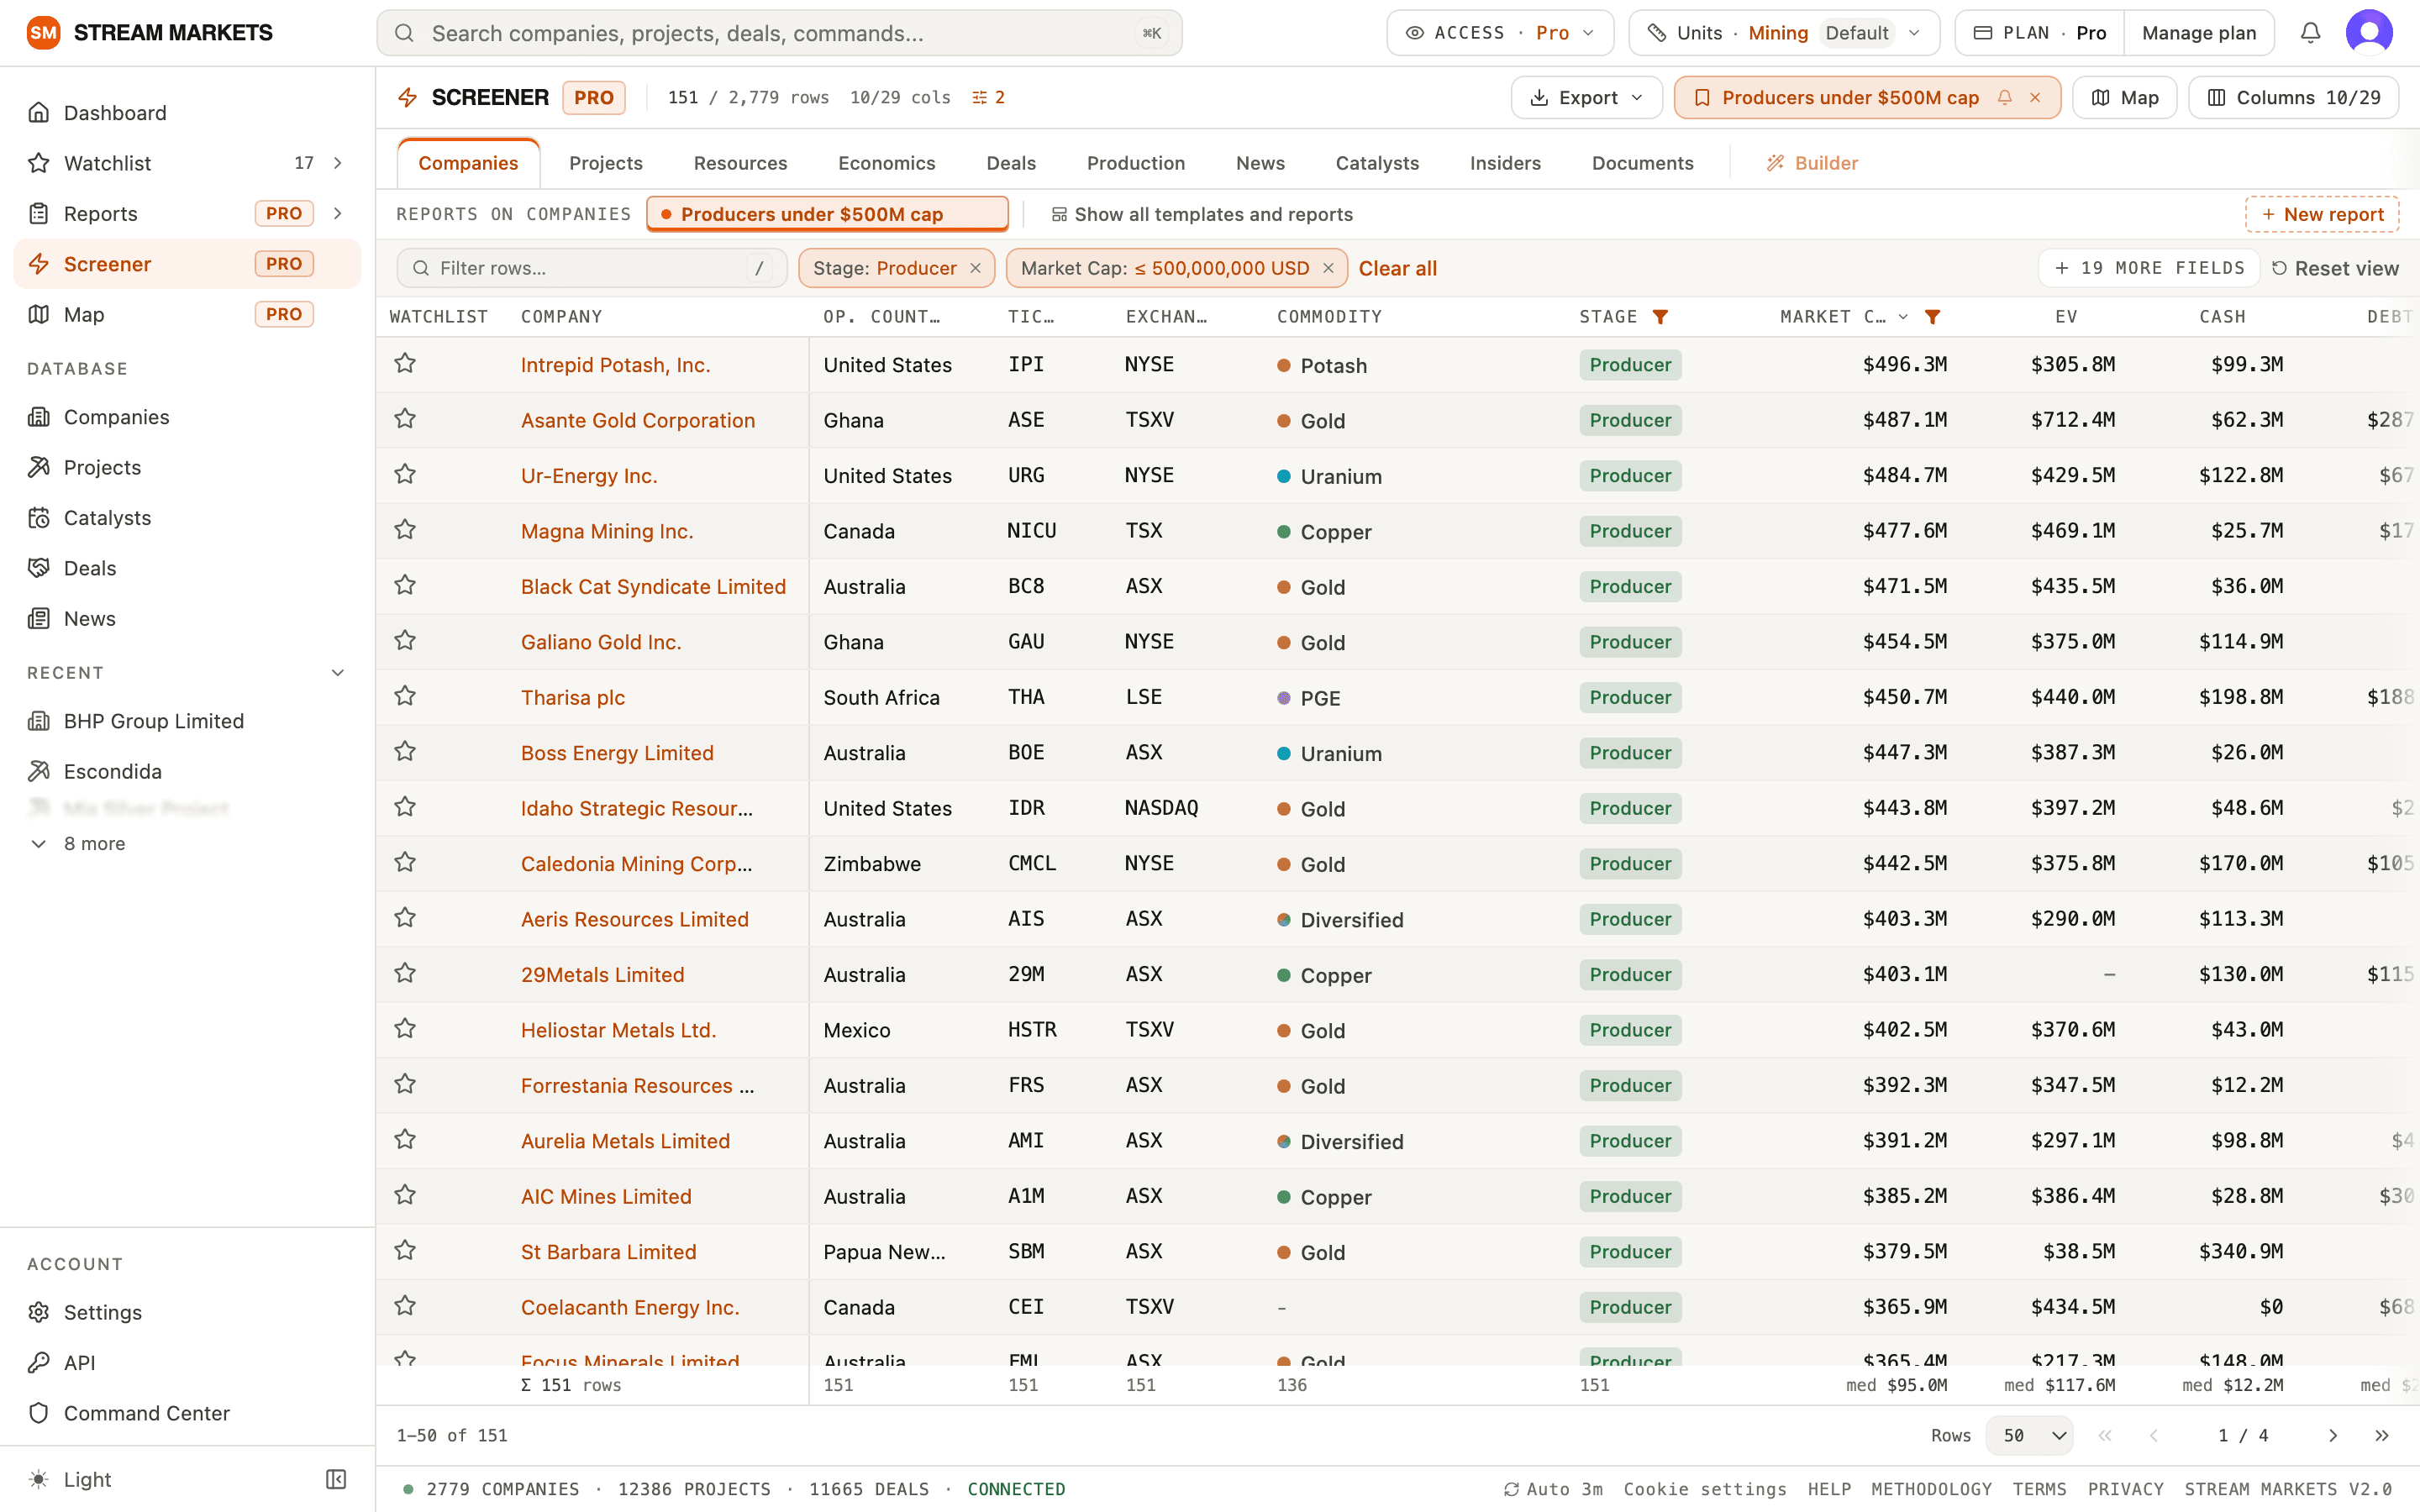The height and width of the screenshot is (1512, 2420).
Task: Open Cookie settings in footer
Action: pos(1704,1489)
